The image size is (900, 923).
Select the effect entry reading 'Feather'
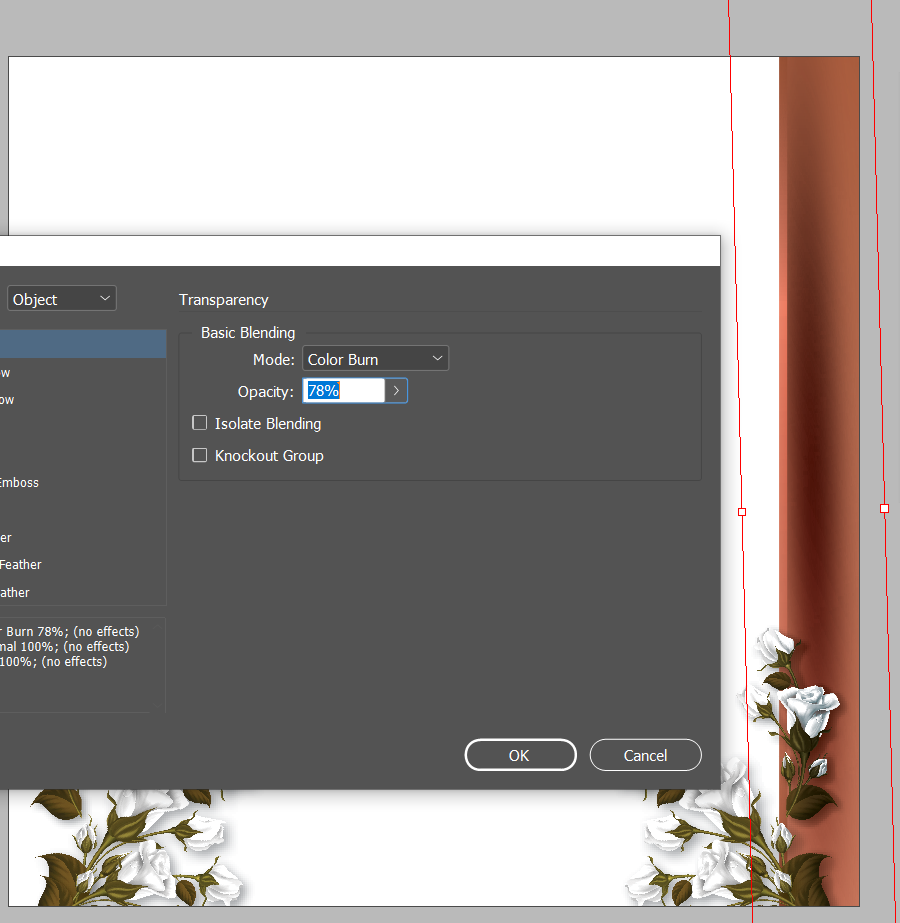pyautogui.click(x=21, y=565)
